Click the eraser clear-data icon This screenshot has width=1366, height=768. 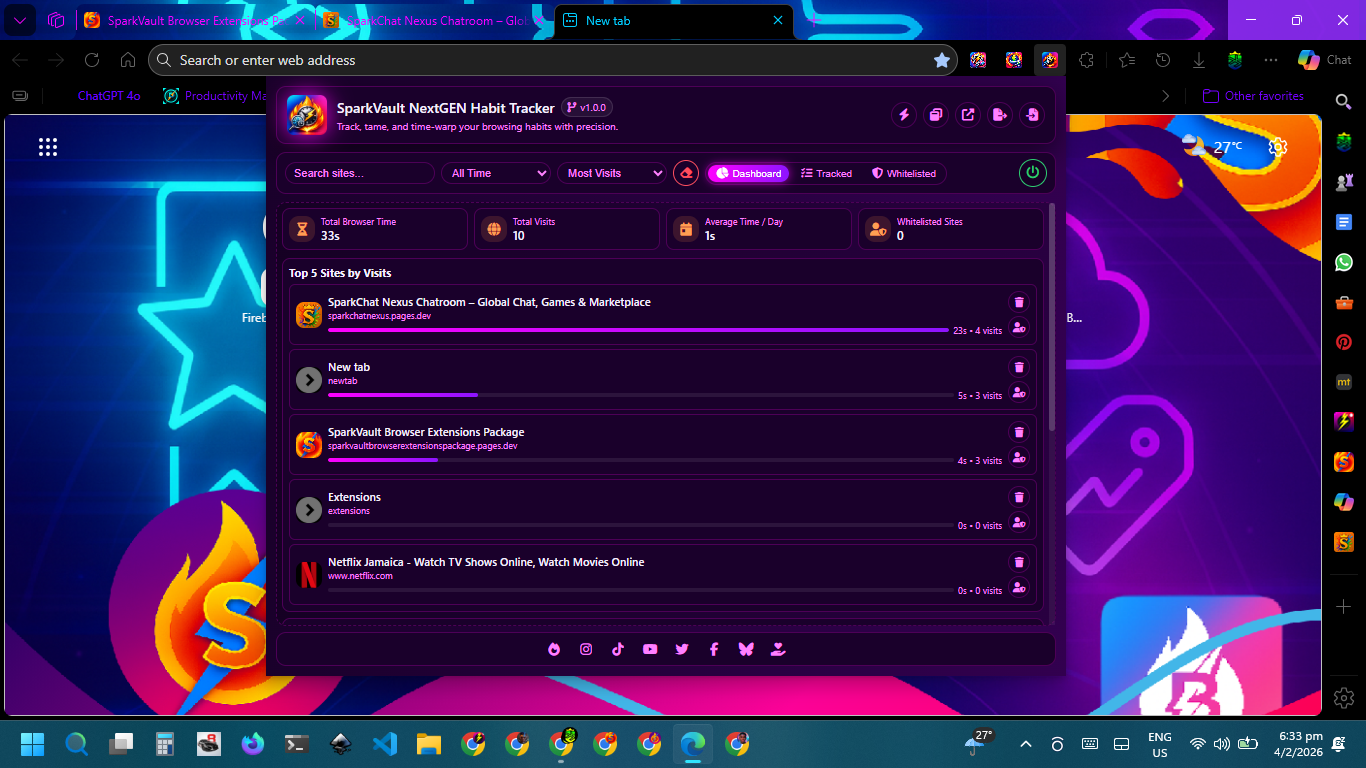(x=686, y=173)
